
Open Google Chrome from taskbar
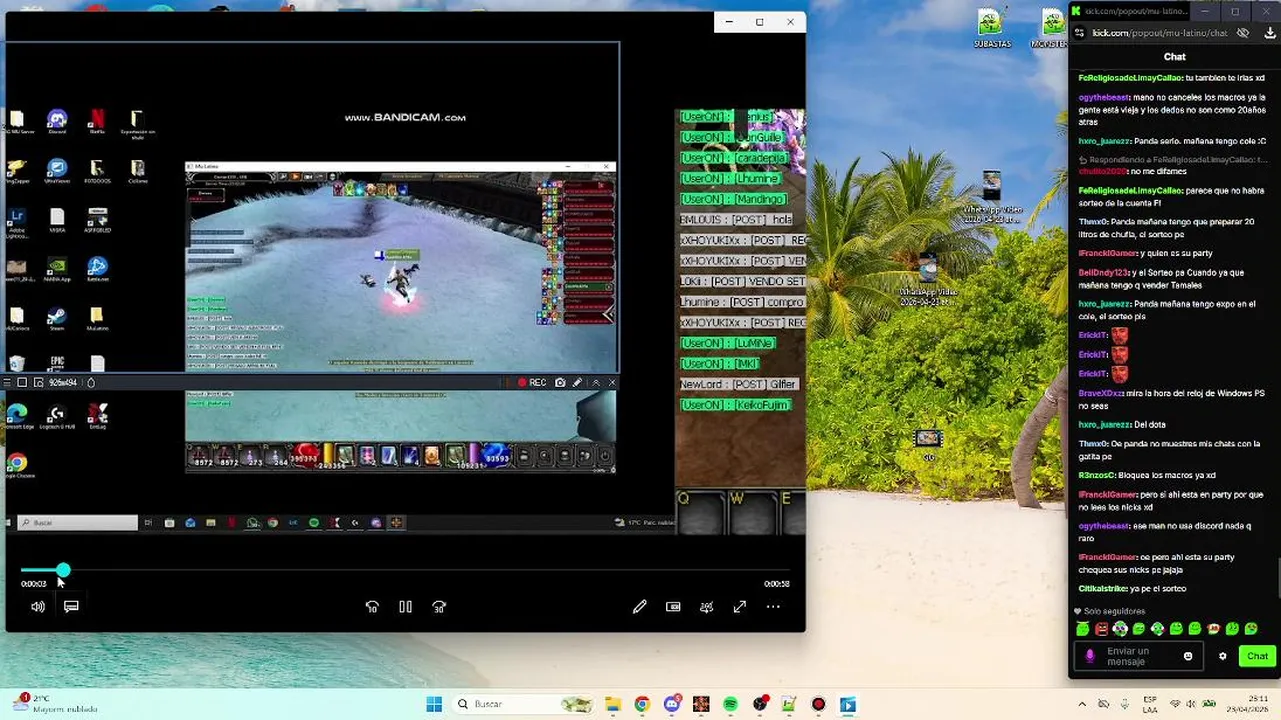(642, 704)
